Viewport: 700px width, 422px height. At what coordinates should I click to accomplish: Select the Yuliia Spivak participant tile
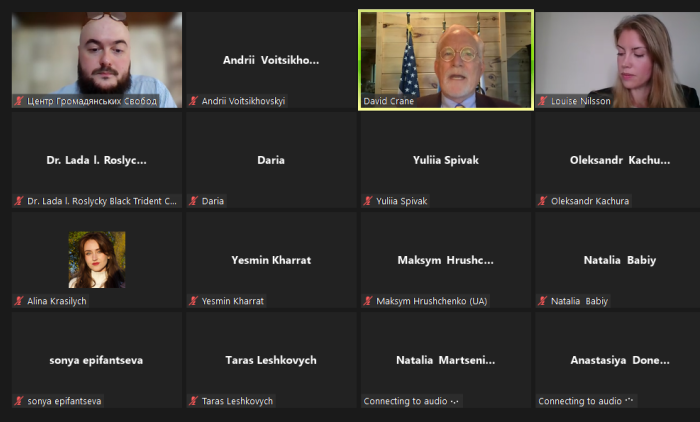446,160
